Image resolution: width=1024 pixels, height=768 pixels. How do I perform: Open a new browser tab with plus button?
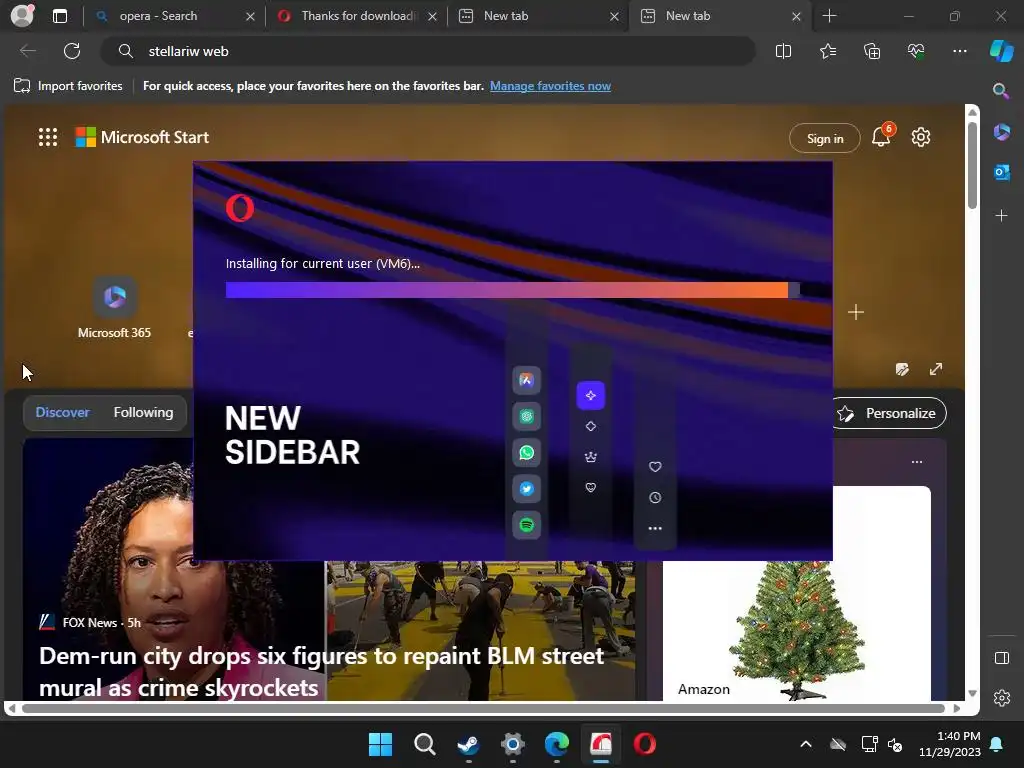pyautogui.click(x=829, y=16)
